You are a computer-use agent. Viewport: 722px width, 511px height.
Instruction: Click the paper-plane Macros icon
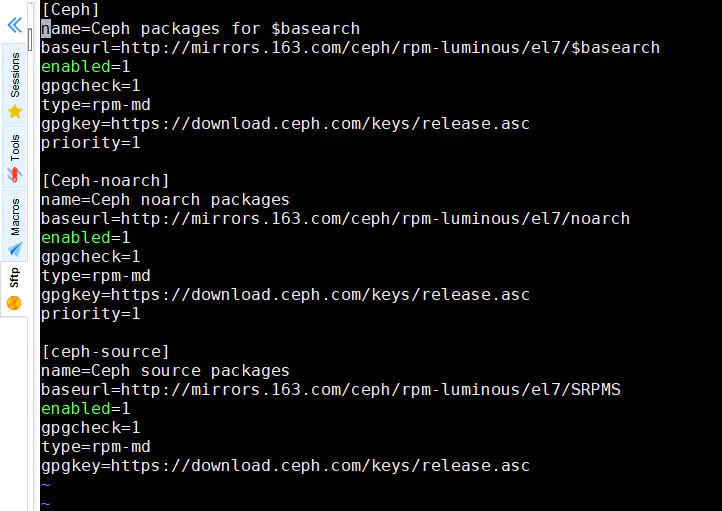tap(15, 249)
